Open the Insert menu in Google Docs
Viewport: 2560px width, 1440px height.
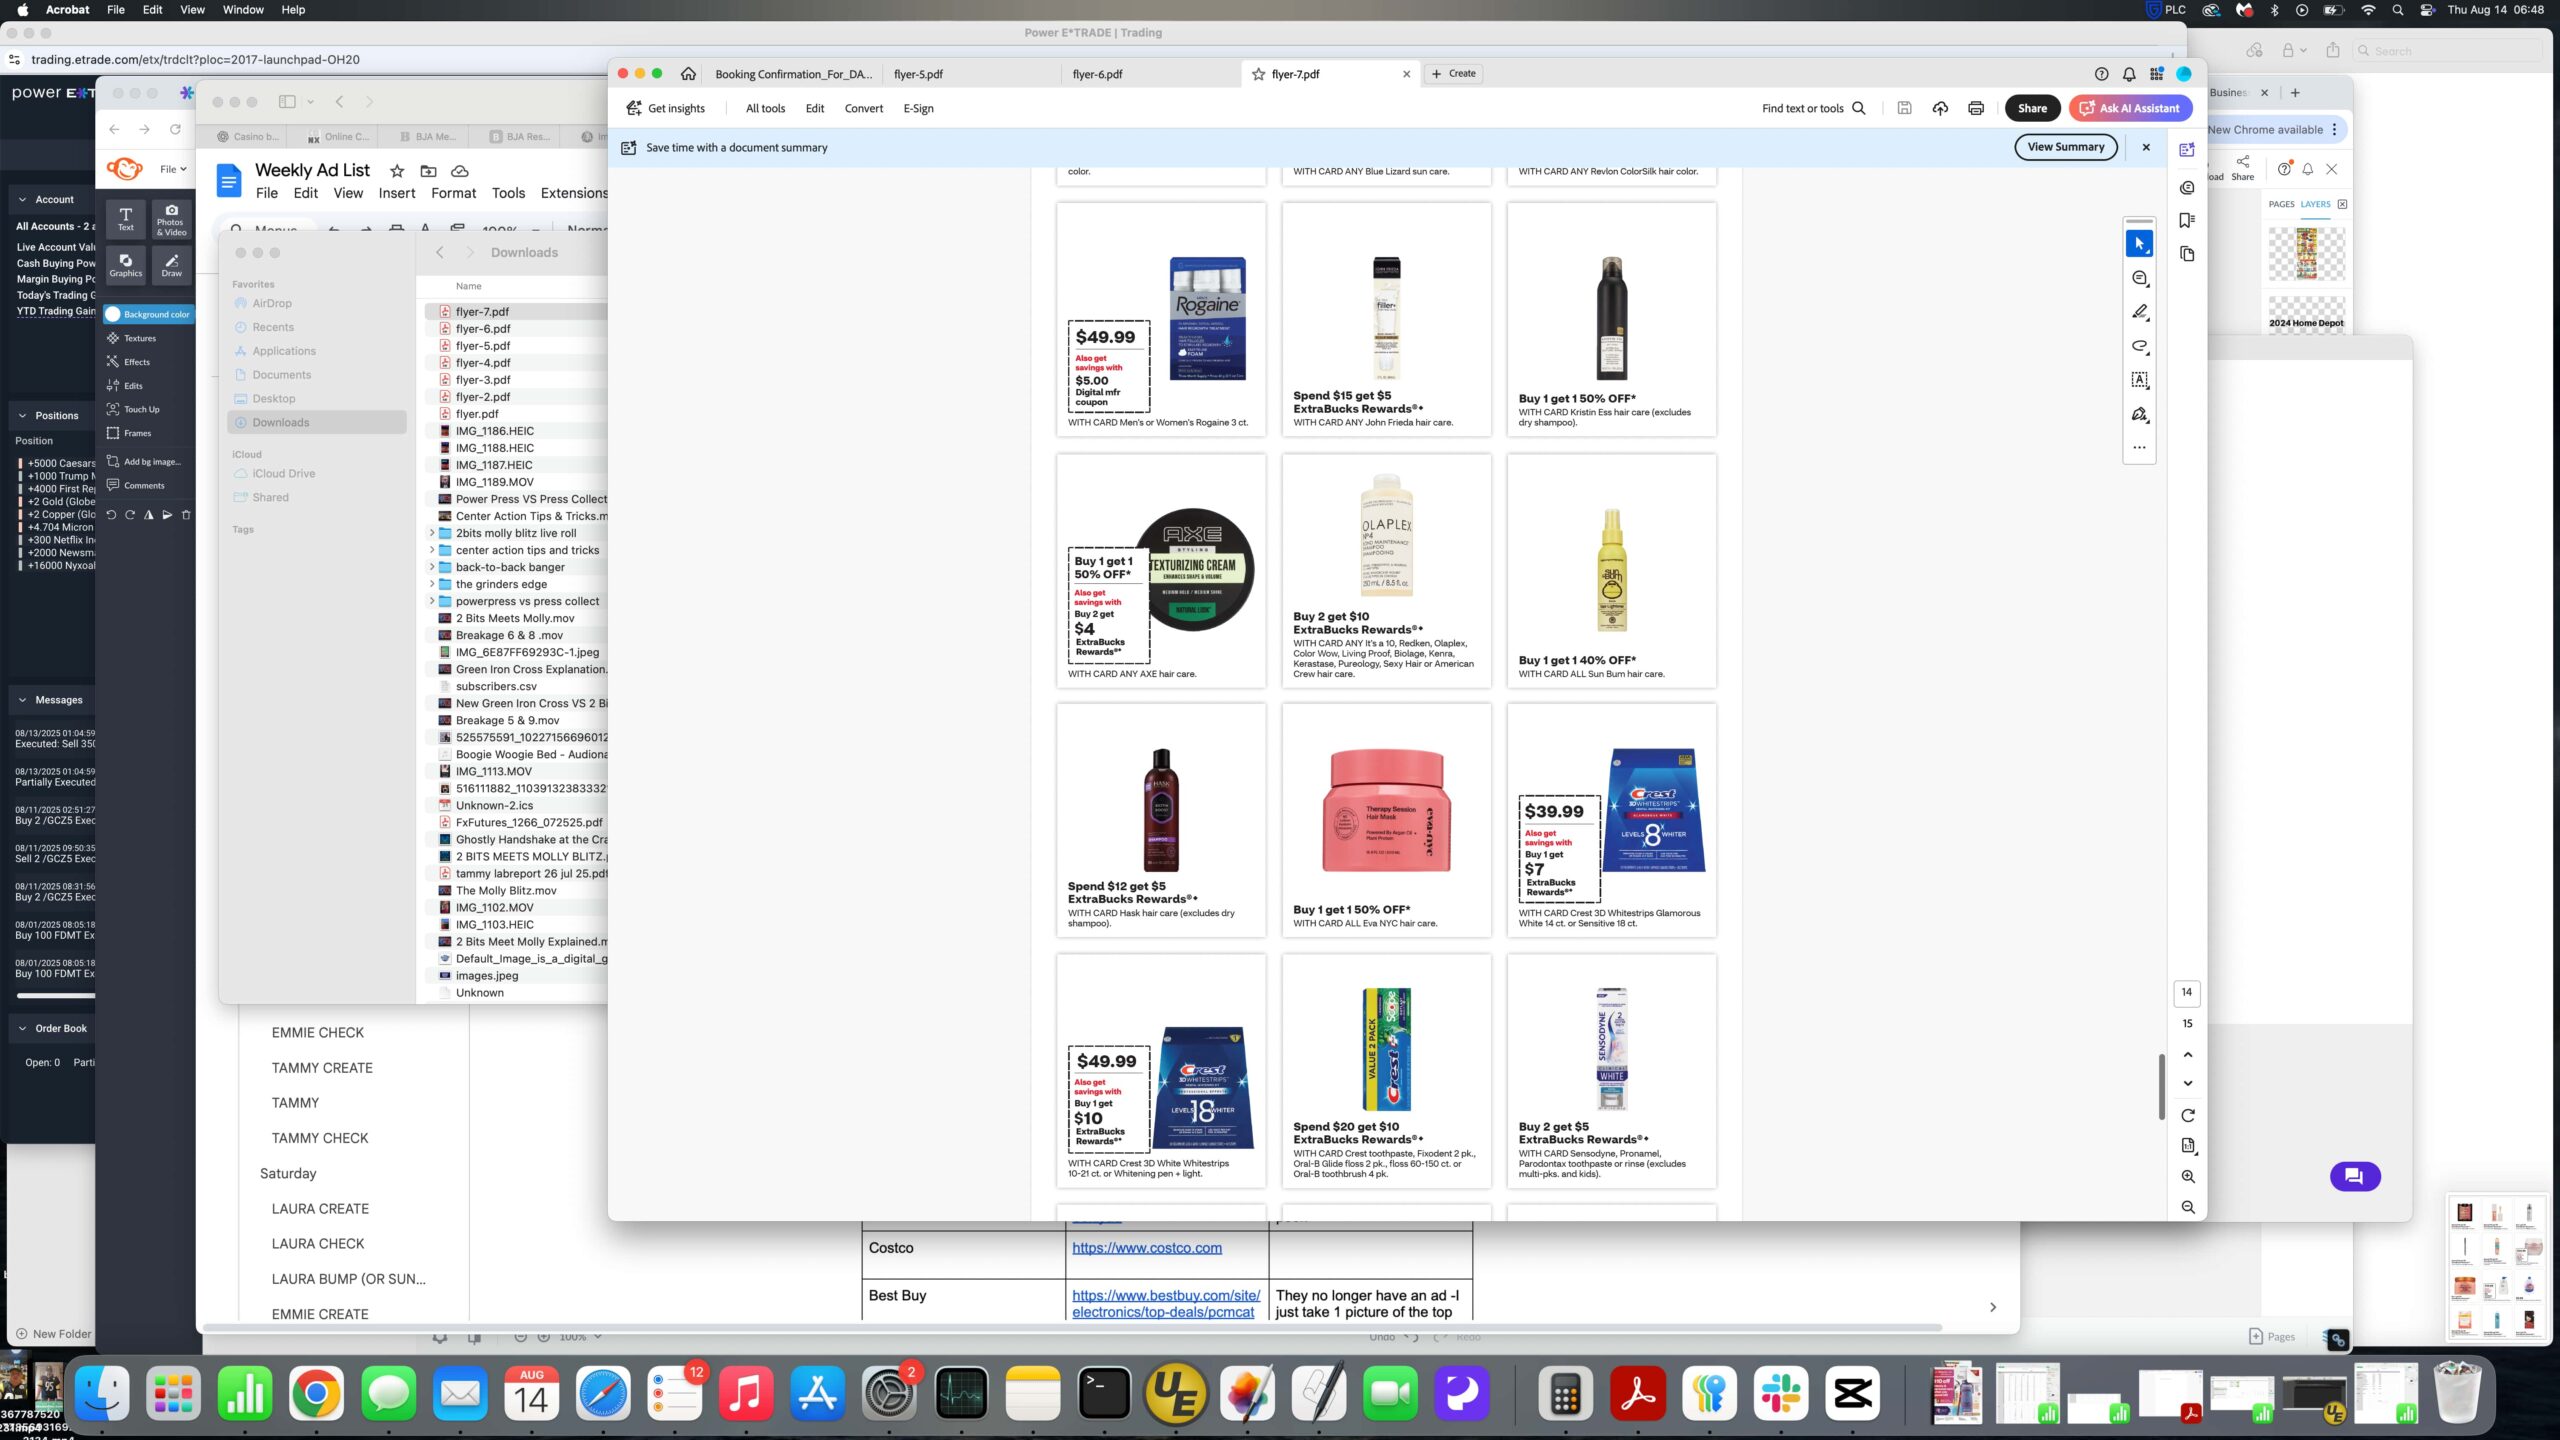tap(396, 193)
